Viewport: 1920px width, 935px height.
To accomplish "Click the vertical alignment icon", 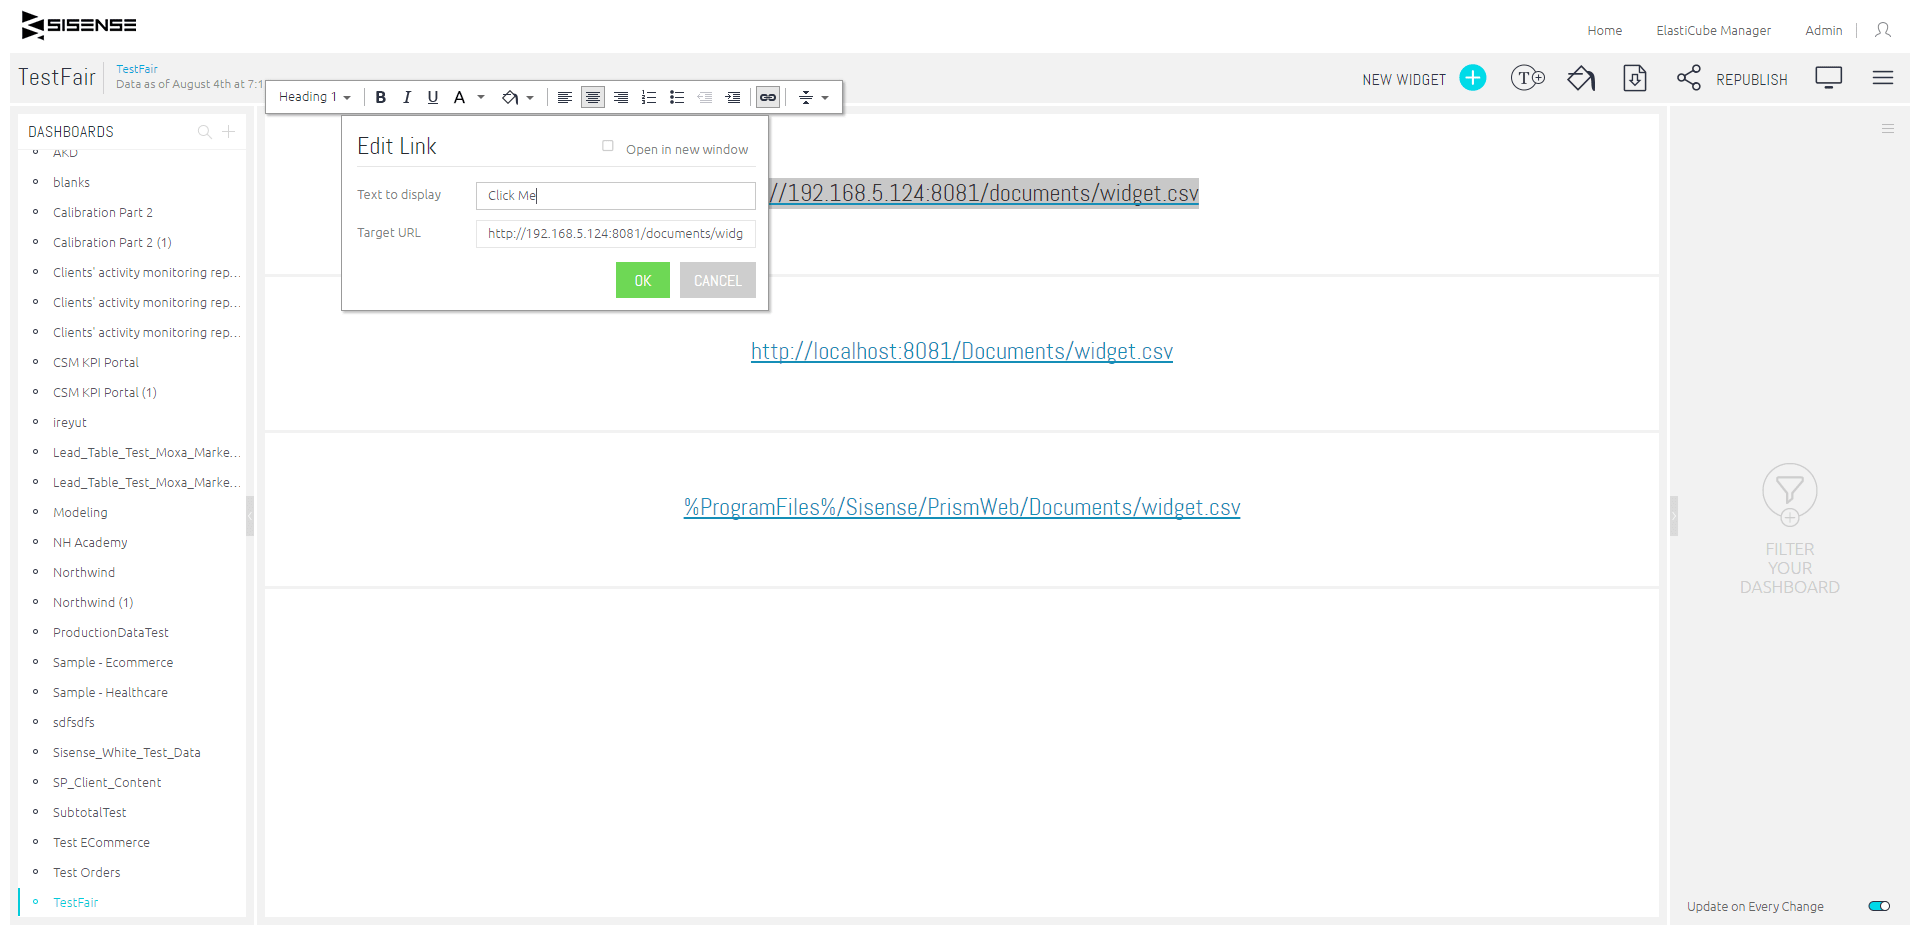I will coord(806,97).
